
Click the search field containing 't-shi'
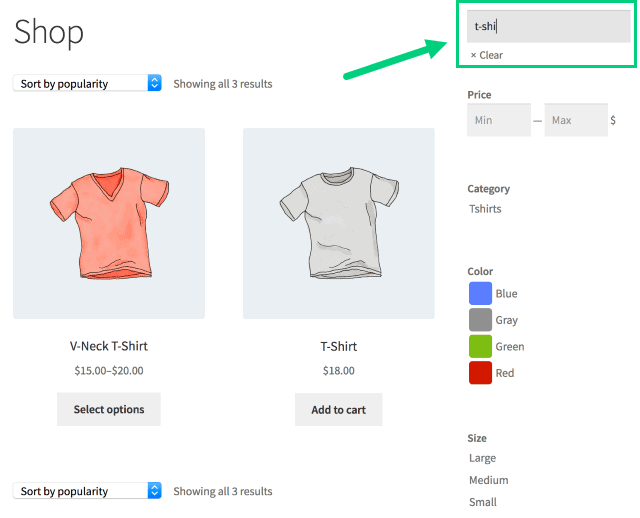pyautogui.click(x=548, y=27)
